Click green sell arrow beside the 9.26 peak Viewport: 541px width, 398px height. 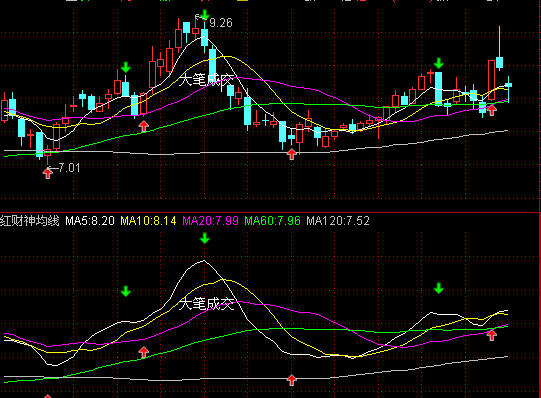(x=205, y=15)
